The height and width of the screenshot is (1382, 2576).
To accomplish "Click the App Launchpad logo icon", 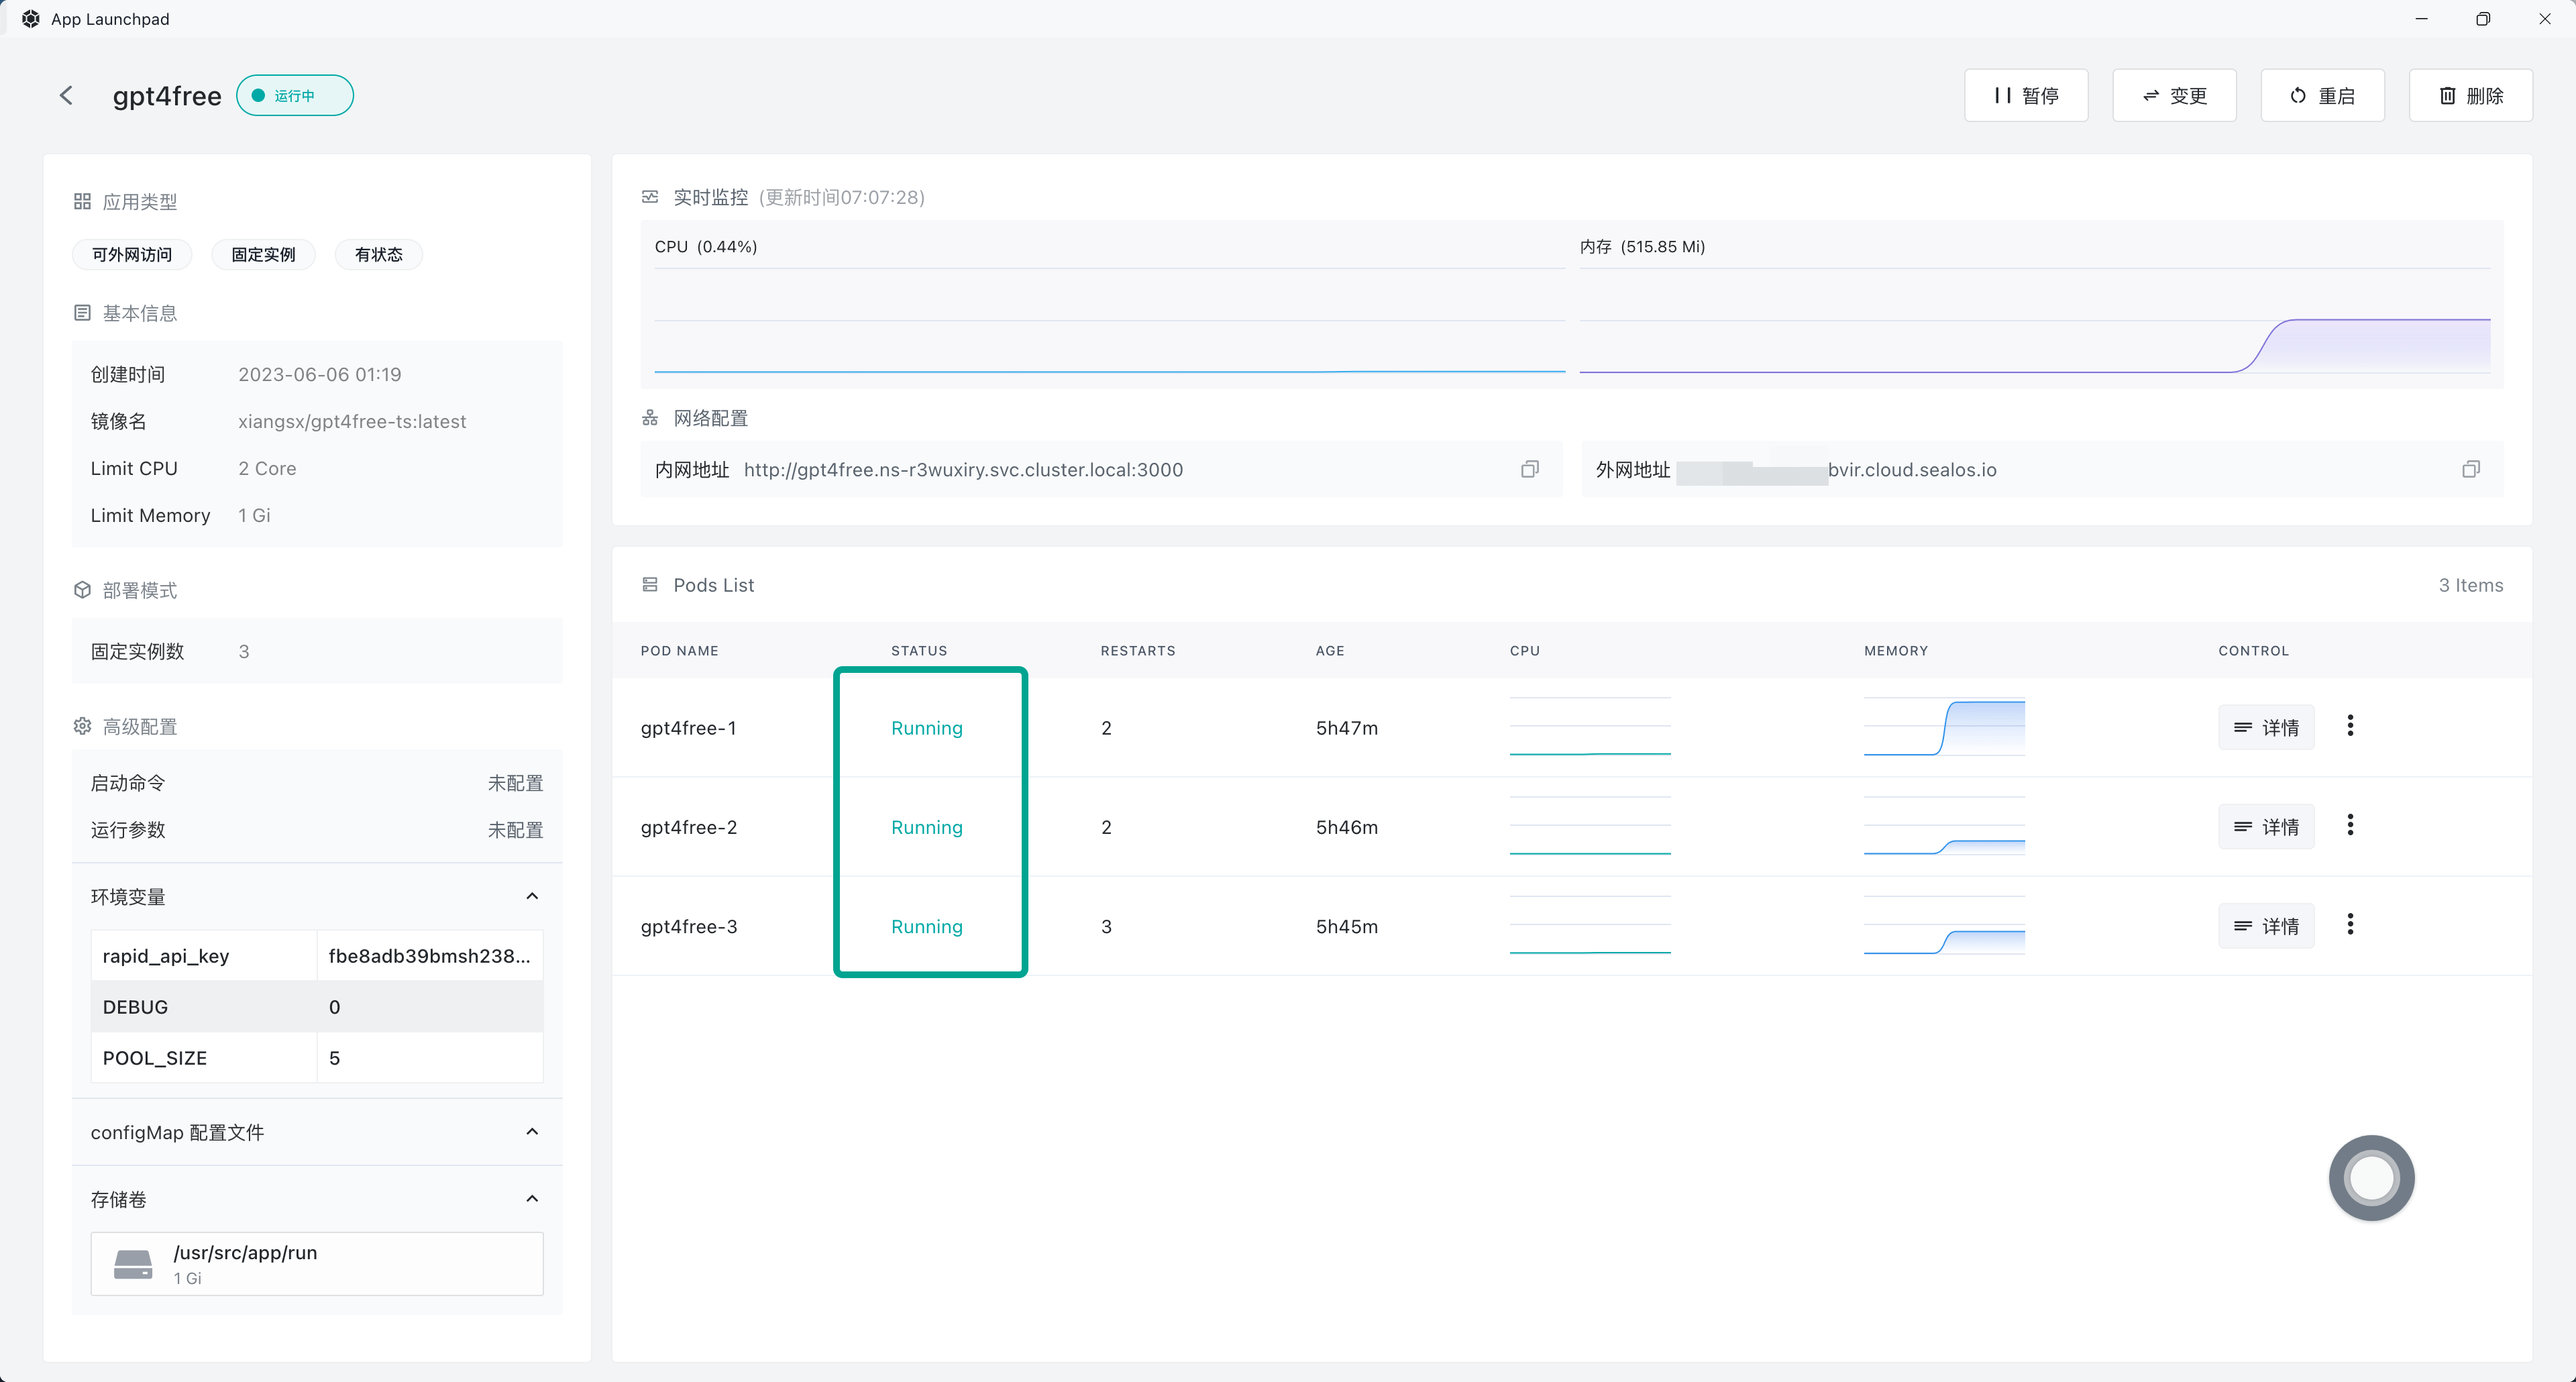I will 31,19.
